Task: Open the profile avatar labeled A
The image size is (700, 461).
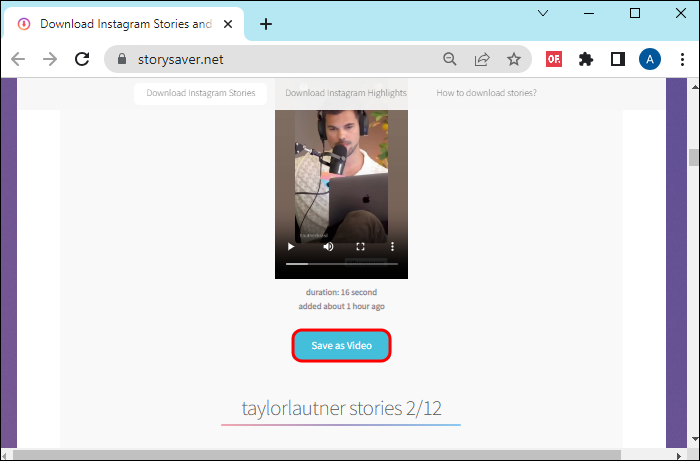Action: coord(650,59)
